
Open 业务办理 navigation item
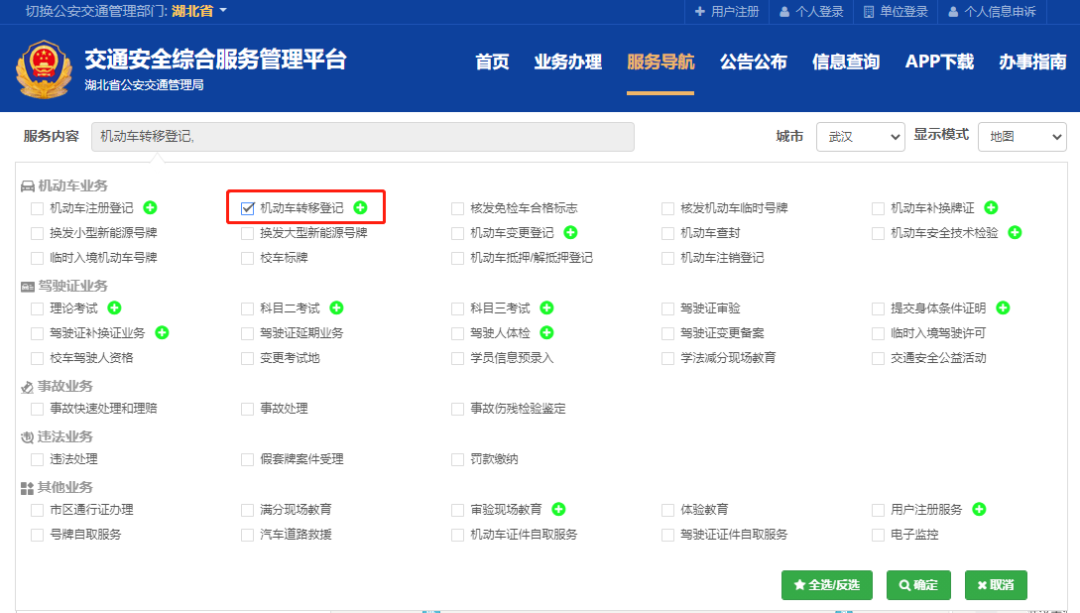(568, 62)
